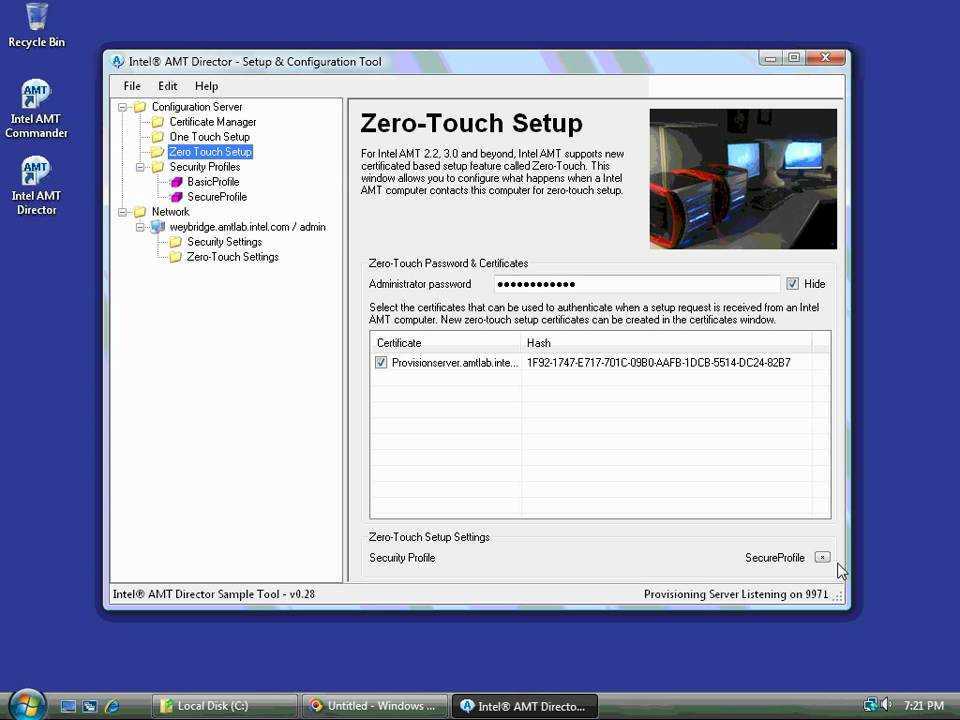Collapse the Configuration Server tree node
Image resolution: width=960 pixels, height=720 pixels.
pyautogui.click(x=122, y=107)
